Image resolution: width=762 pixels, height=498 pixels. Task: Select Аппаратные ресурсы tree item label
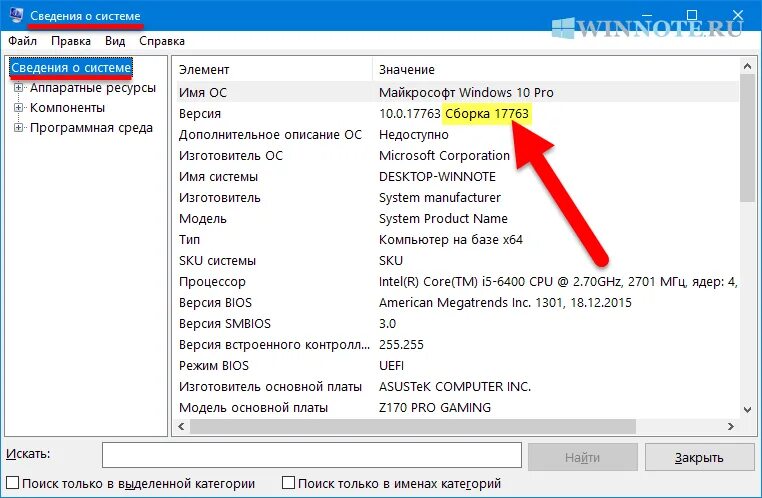coord(93,88)
